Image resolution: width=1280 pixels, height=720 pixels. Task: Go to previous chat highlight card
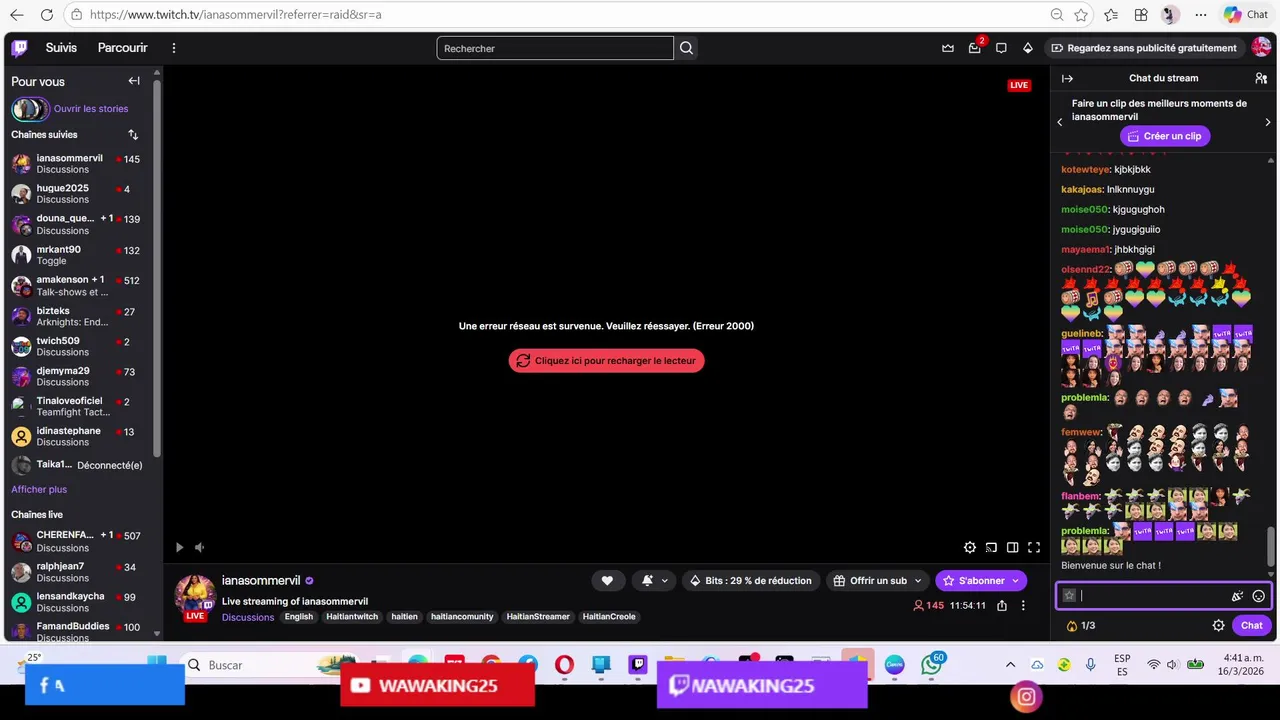point(1060,122)
